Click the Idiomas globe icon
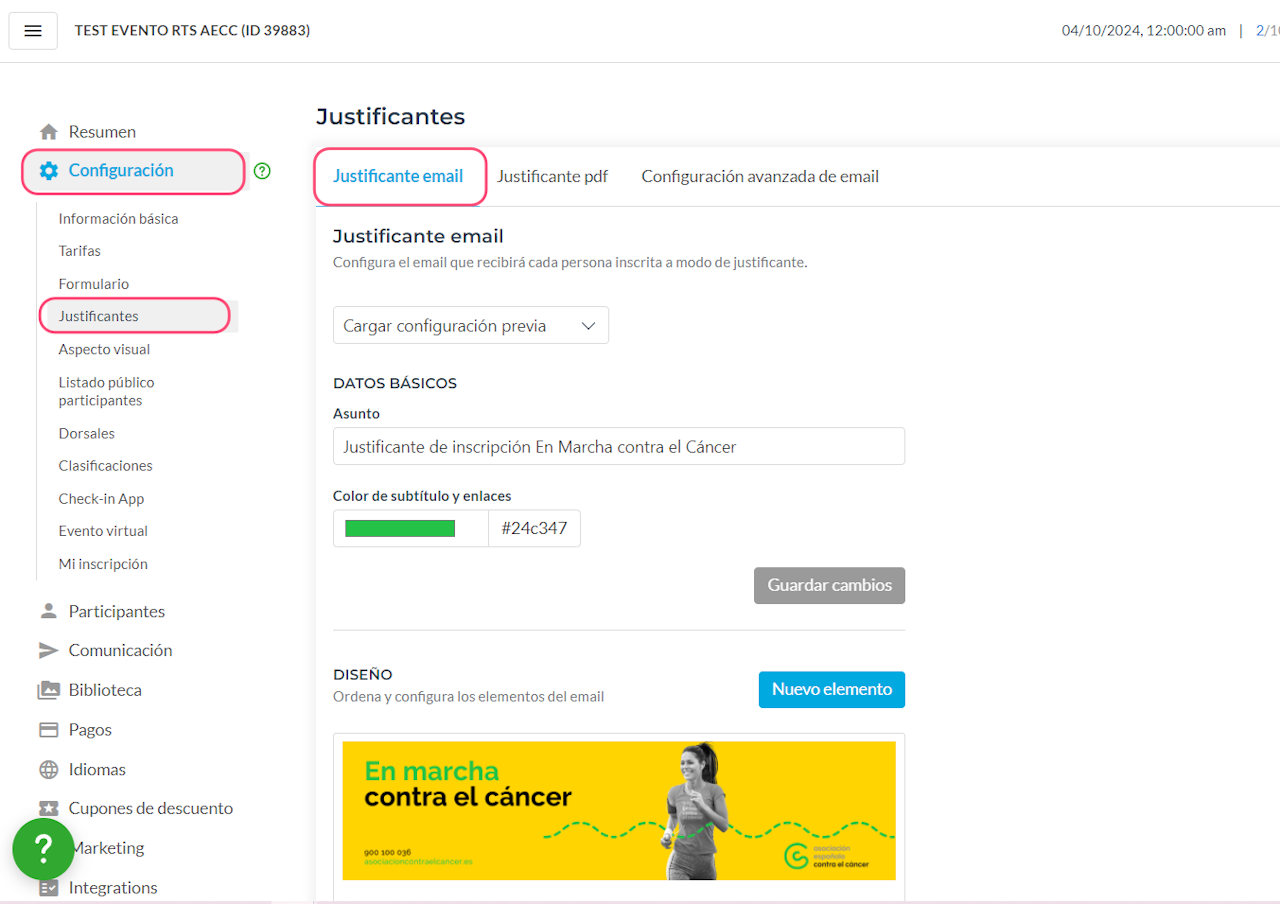This screenshot has height=904, width=1280. [x=48, y=770]
